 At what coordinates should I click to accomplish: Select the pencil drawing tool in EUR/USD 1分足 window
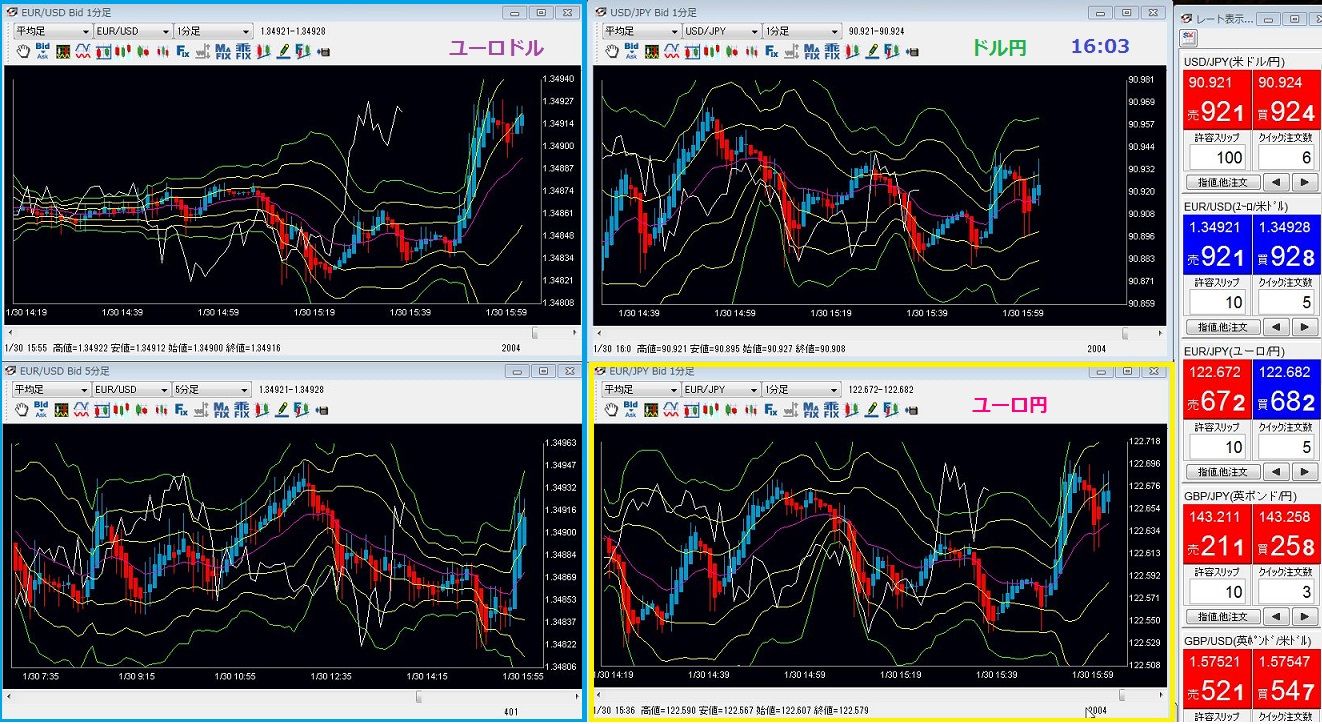click(x=283, y=51)
